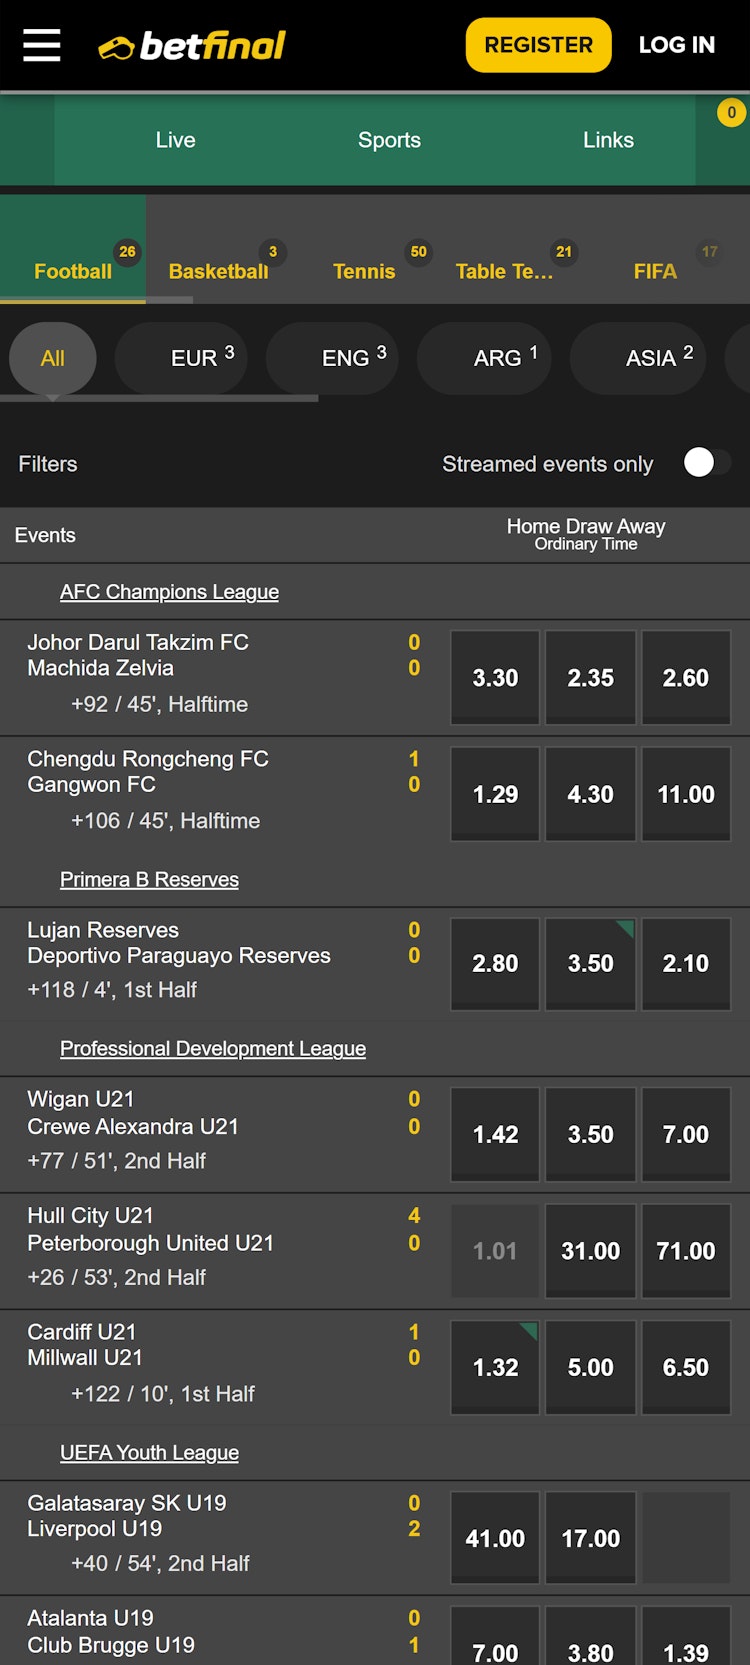
Task: Open AFC Champions League link
Action: click(169, 592)
